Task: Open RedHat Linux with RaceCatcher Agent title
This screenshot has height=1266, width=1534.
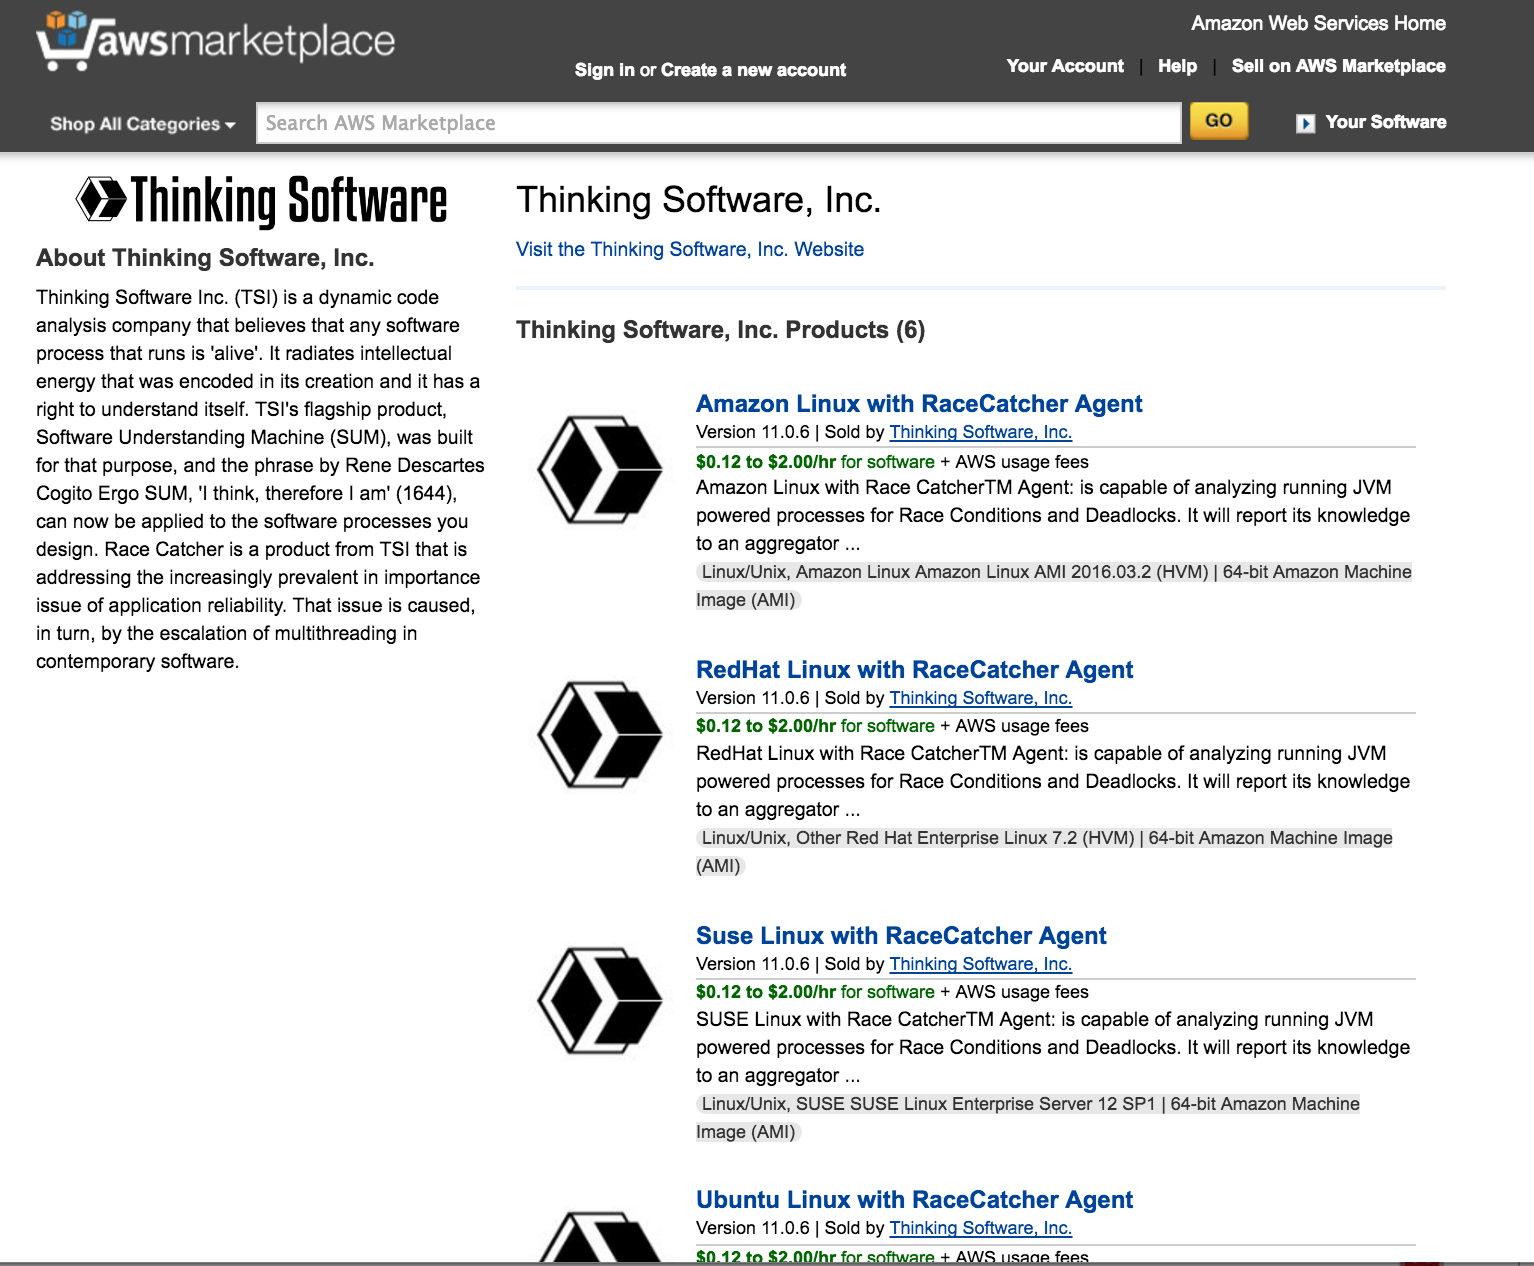Action: coord(915,670)
